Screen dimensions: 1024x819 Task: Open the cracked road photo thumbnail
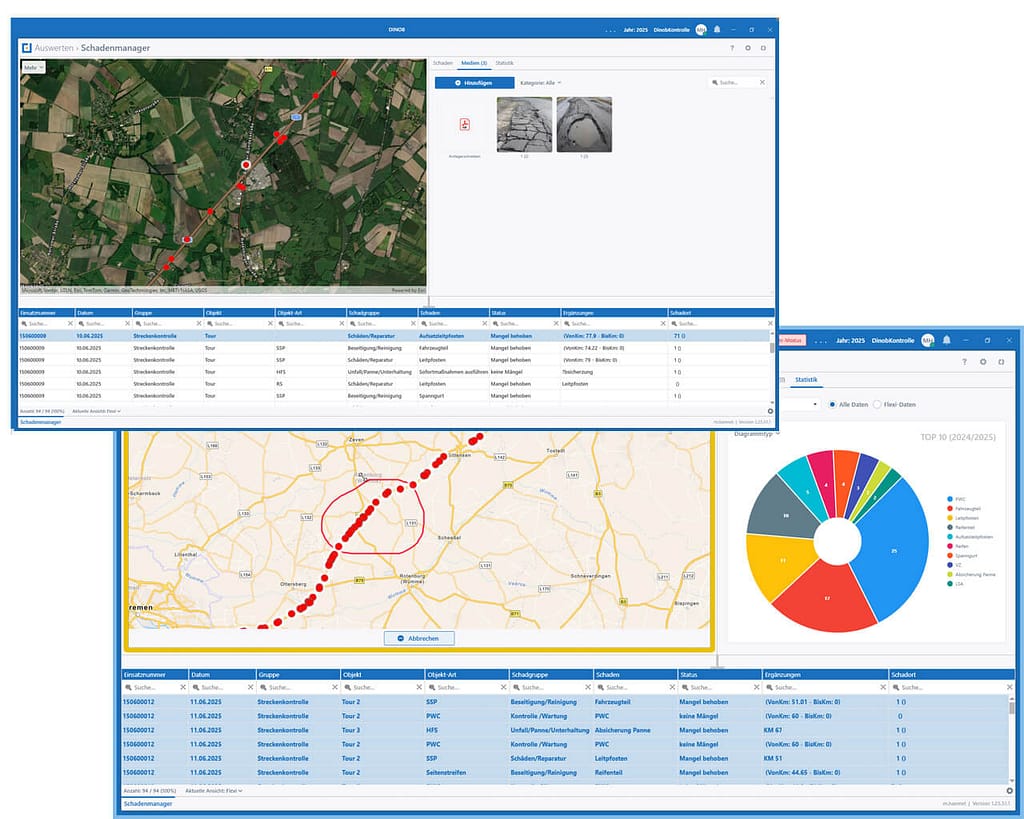524,124
